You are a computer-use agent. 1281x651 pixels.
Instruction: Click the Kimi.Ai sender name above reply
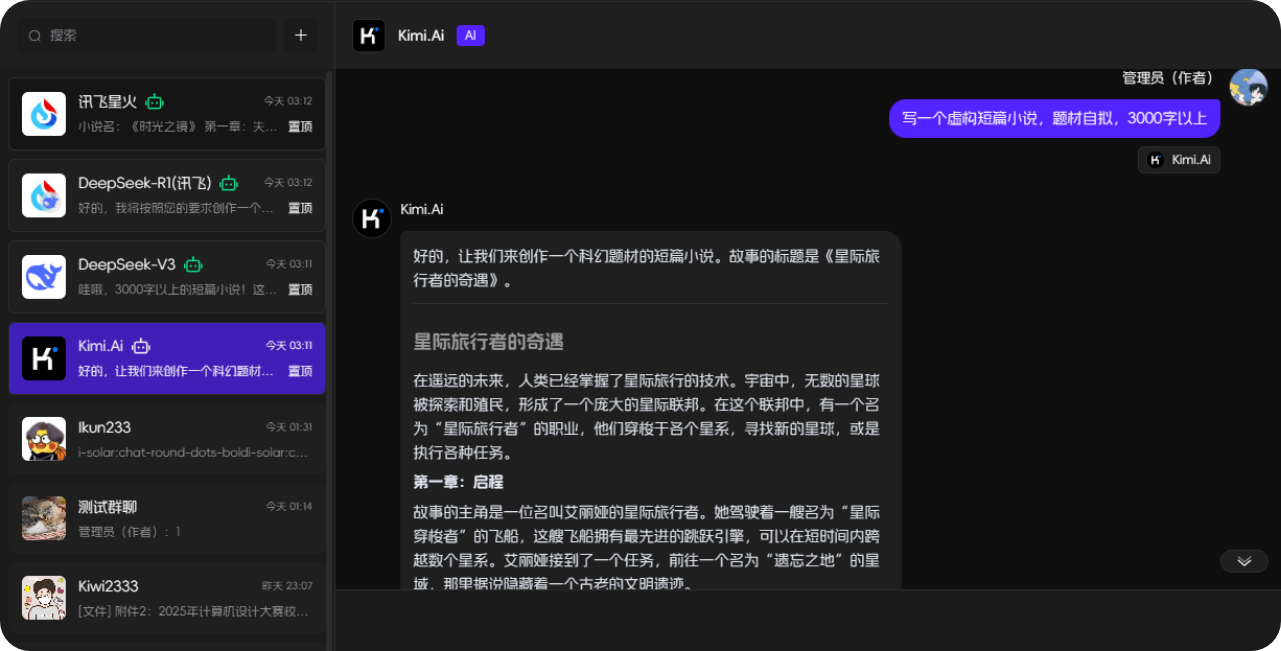click(422, 209)
